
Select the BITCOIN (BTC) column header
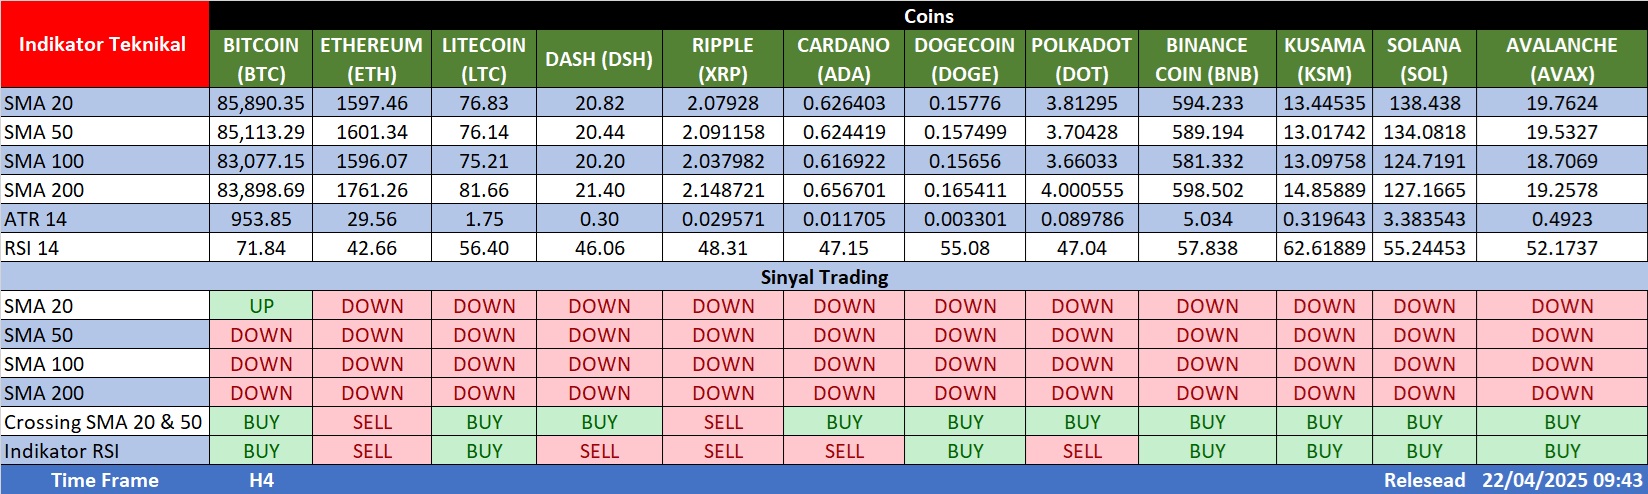pos(261,59)
